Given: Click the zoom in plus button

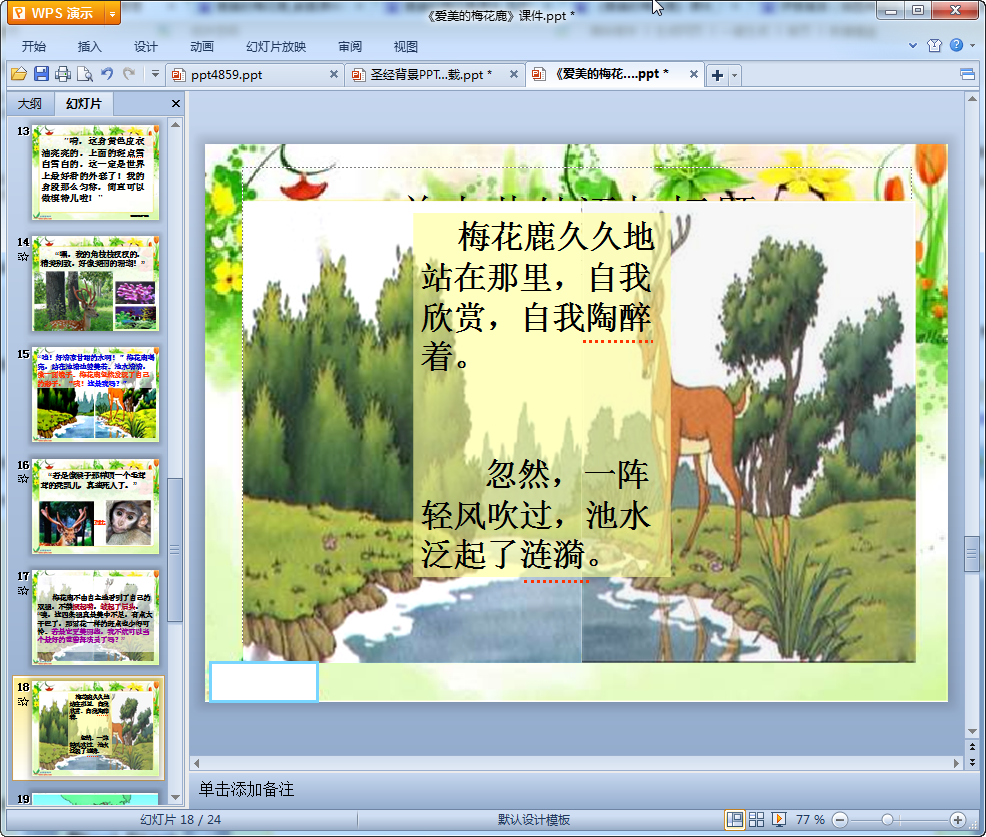Looking at the screenshot, I should pos(957,820).
